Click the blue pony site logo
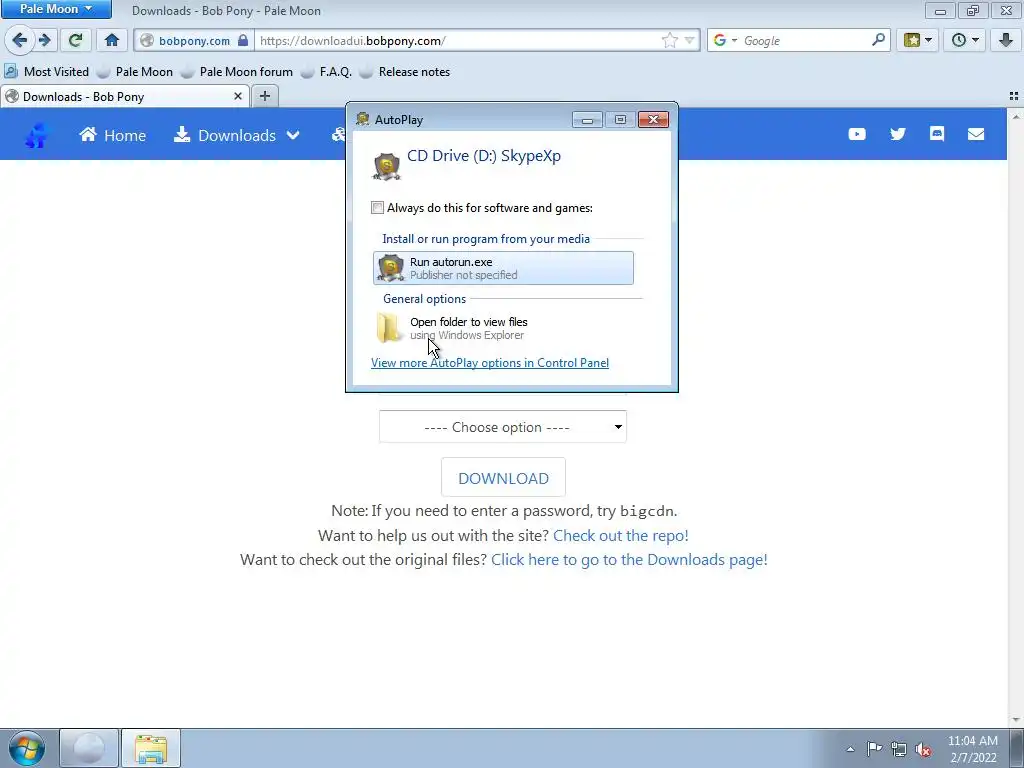Viewport: 1024px width, 768px height. point(37,135)
